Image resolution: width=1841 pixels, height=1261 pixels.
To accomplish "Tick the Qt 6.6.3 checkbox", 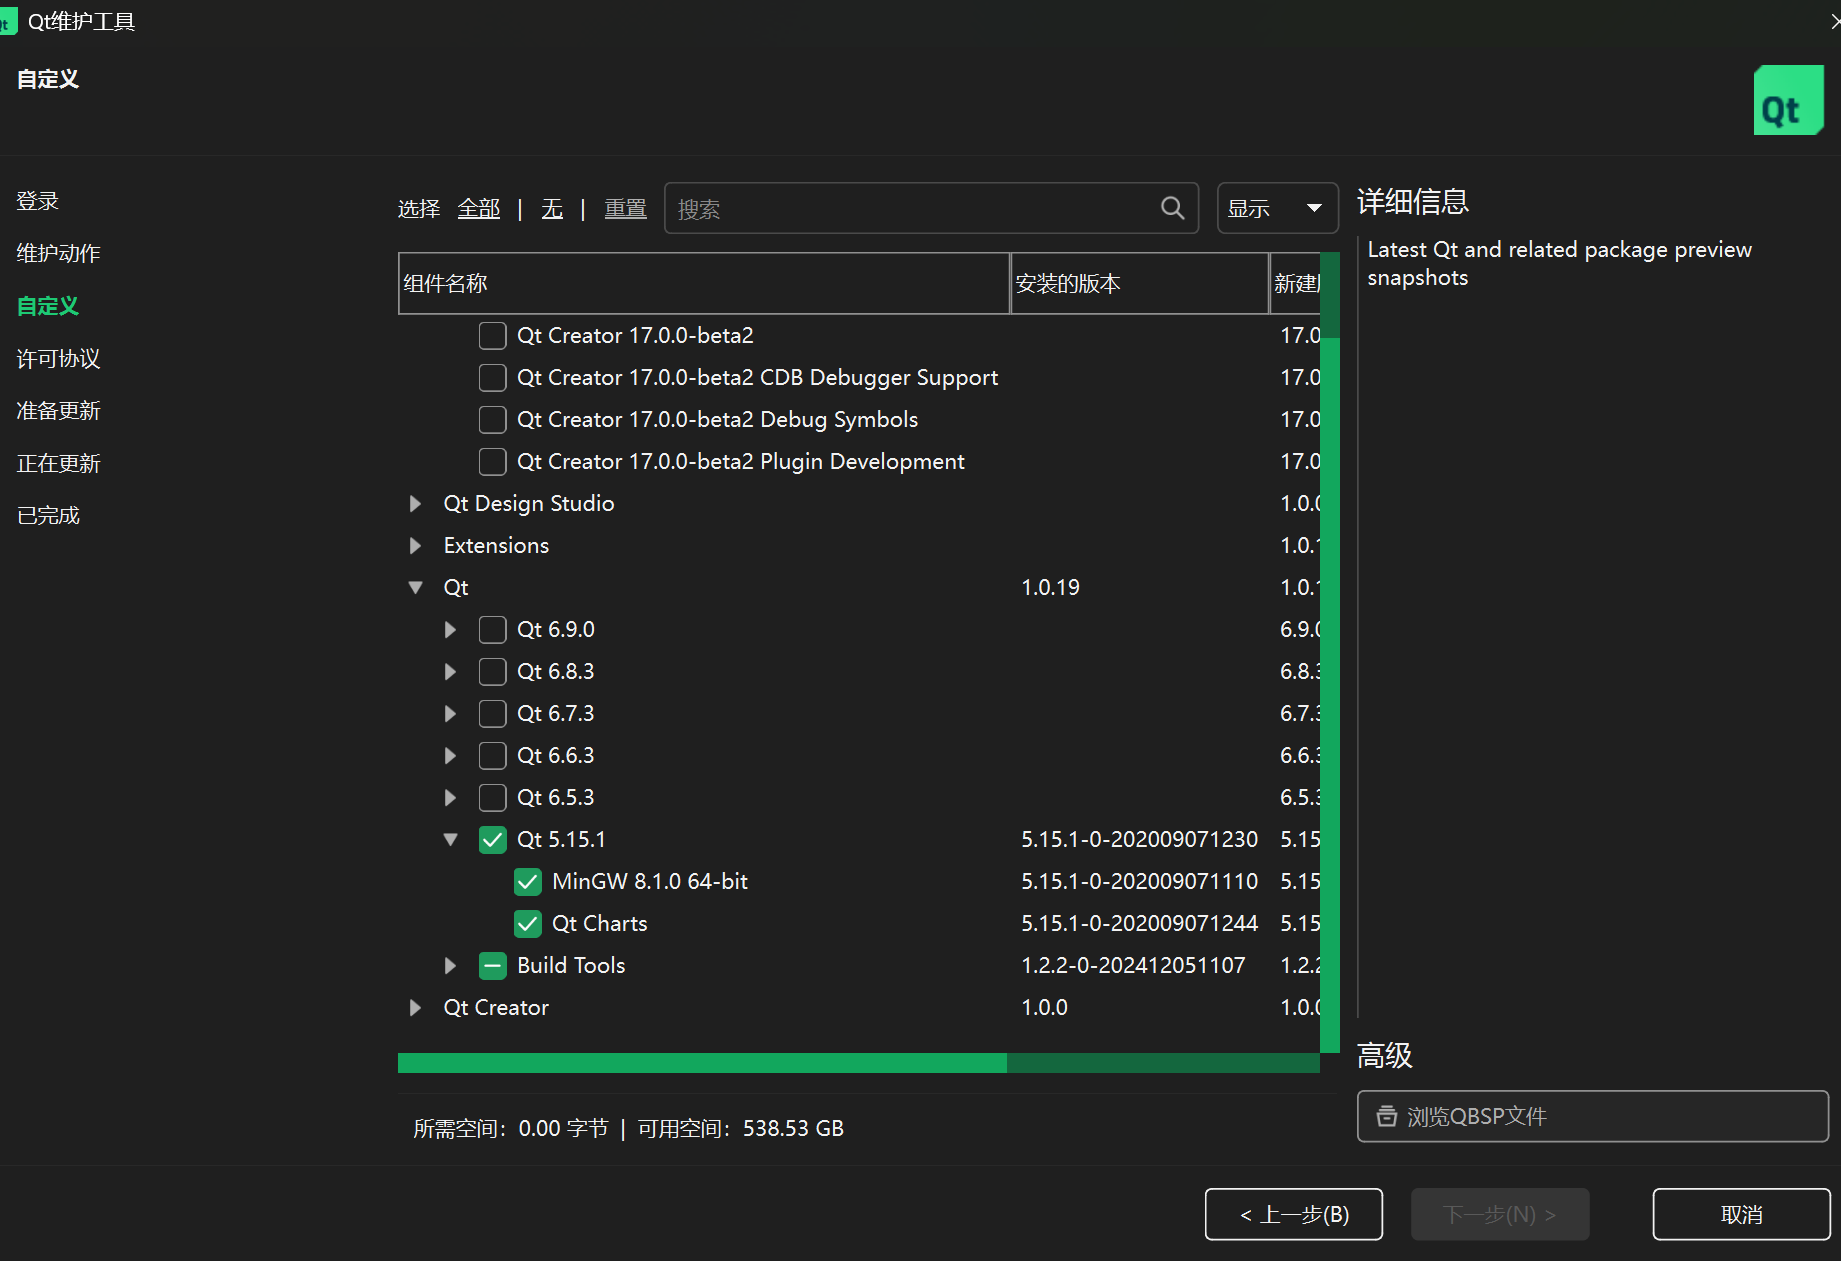I will [492, 756].
